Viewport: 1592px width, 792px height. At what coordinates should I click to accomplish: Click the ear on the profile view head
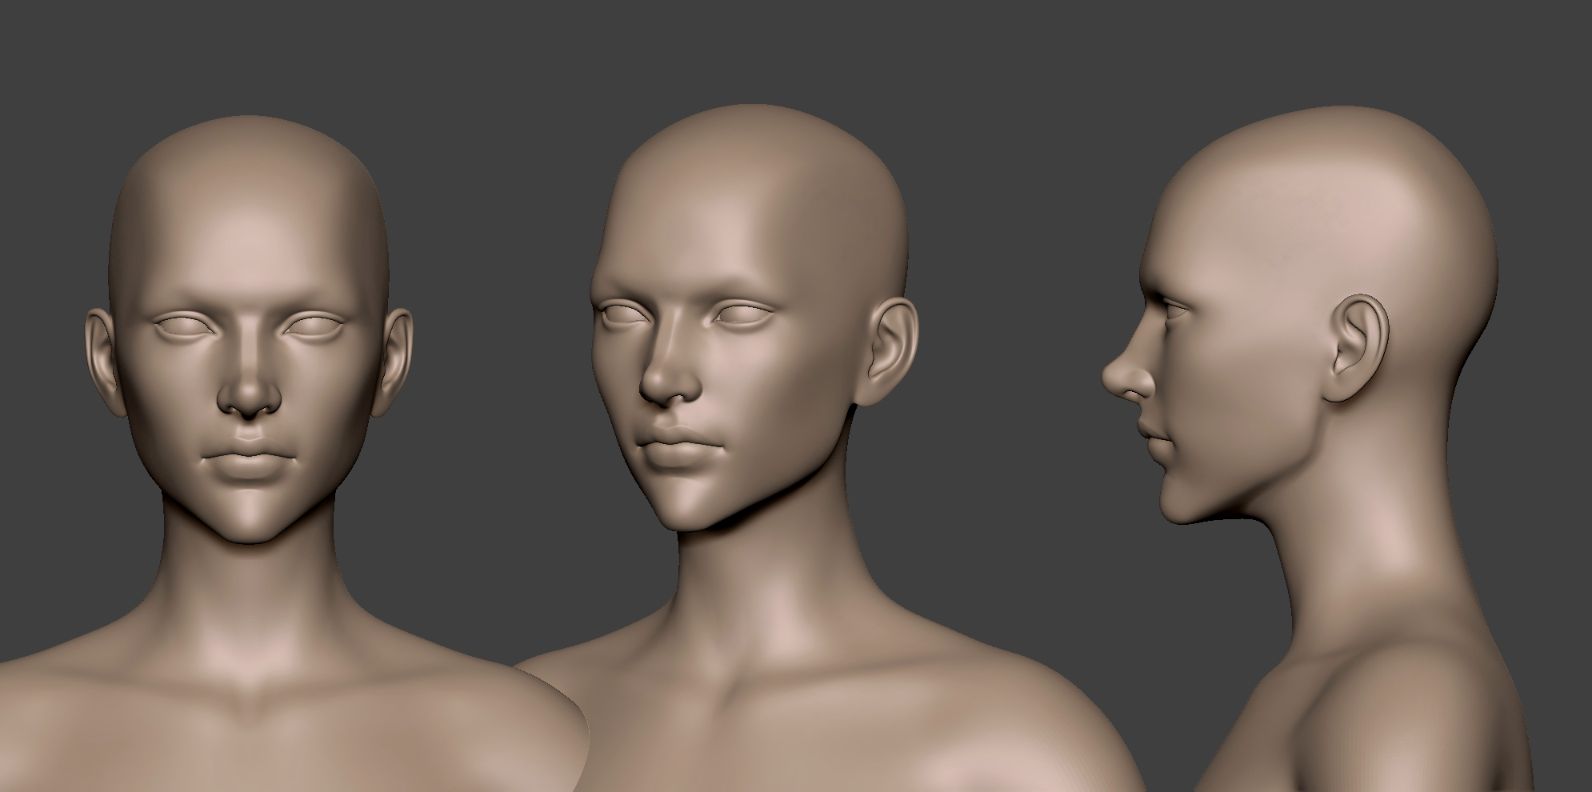(x=1357, y=348)
